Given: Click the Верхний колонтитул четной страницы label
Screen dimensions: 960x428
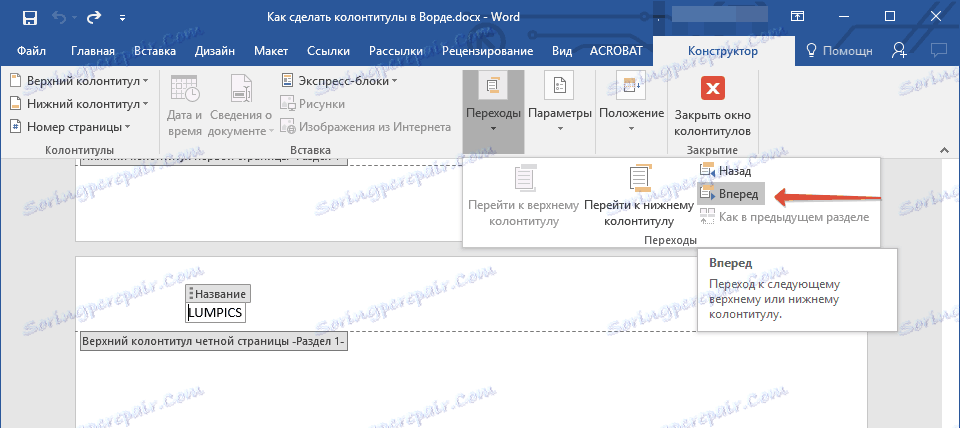Looking at the screenshot, I should pos(214,342).
